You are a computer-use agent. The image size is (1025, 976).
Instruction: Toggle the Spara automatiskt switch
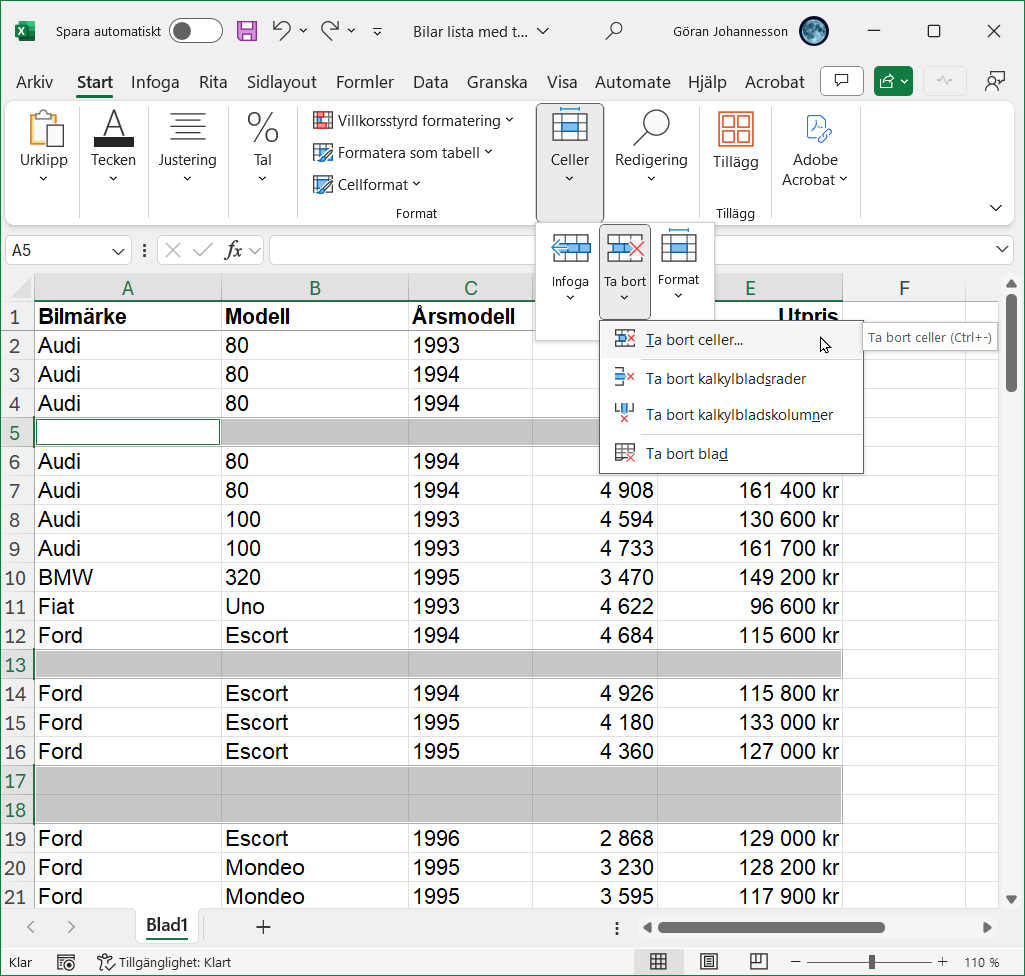pos(195,31)
